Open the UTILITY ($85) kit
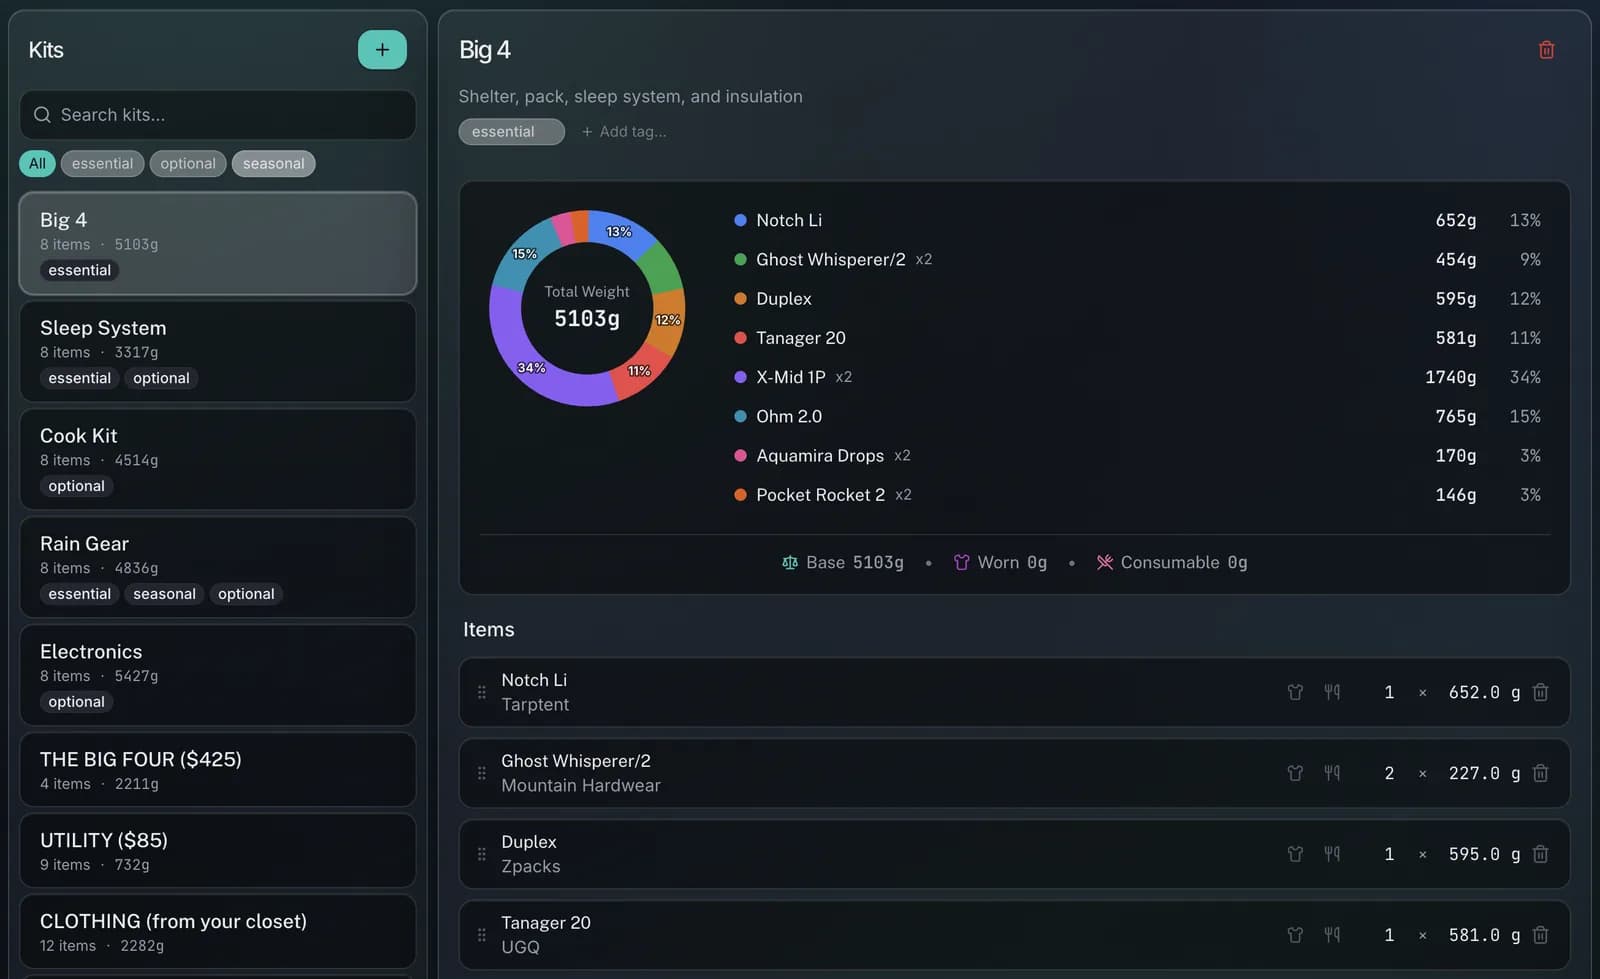The image size is (1600, 979). (218, 851)
